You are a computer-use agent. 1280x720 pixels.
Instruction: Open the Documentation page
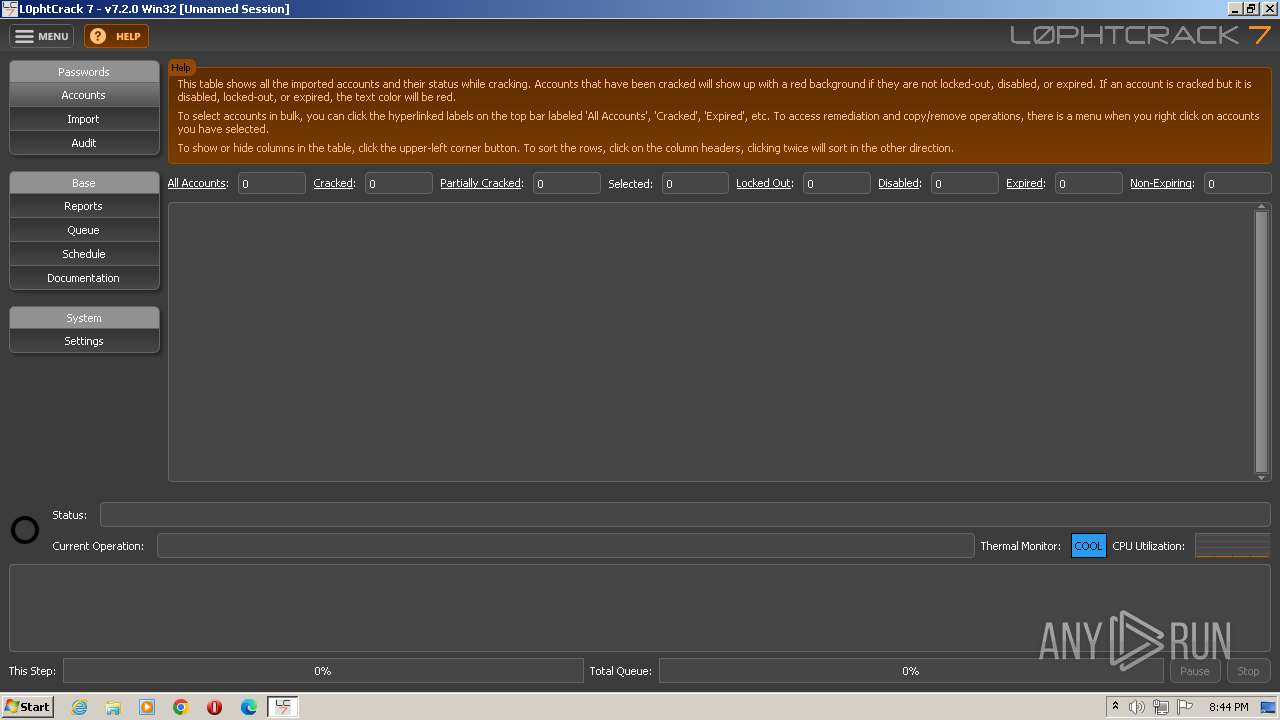click(84, 278)
